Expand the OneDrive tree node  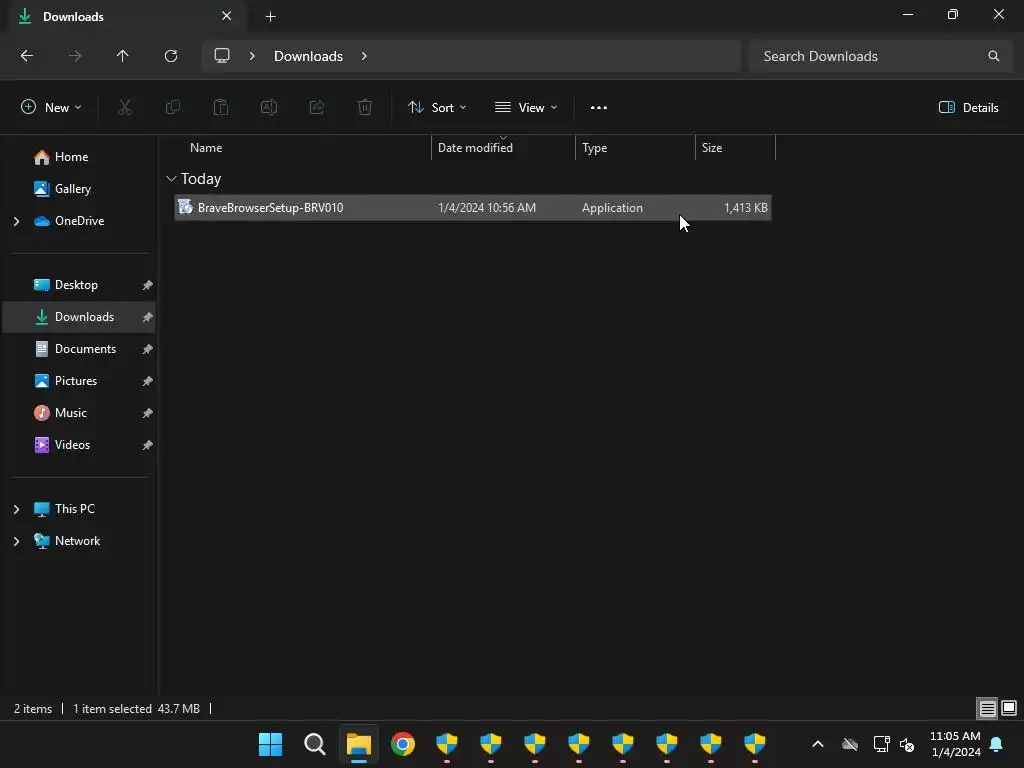point(16,221)
